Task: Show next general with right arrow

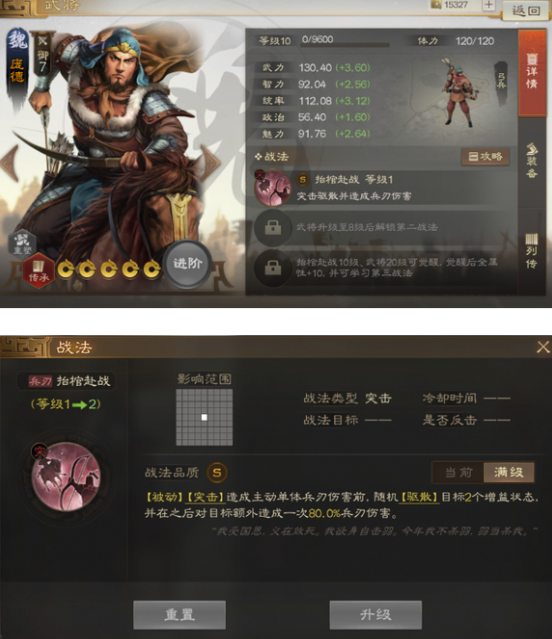Action: pyautogui.click(x=211, y=162)
